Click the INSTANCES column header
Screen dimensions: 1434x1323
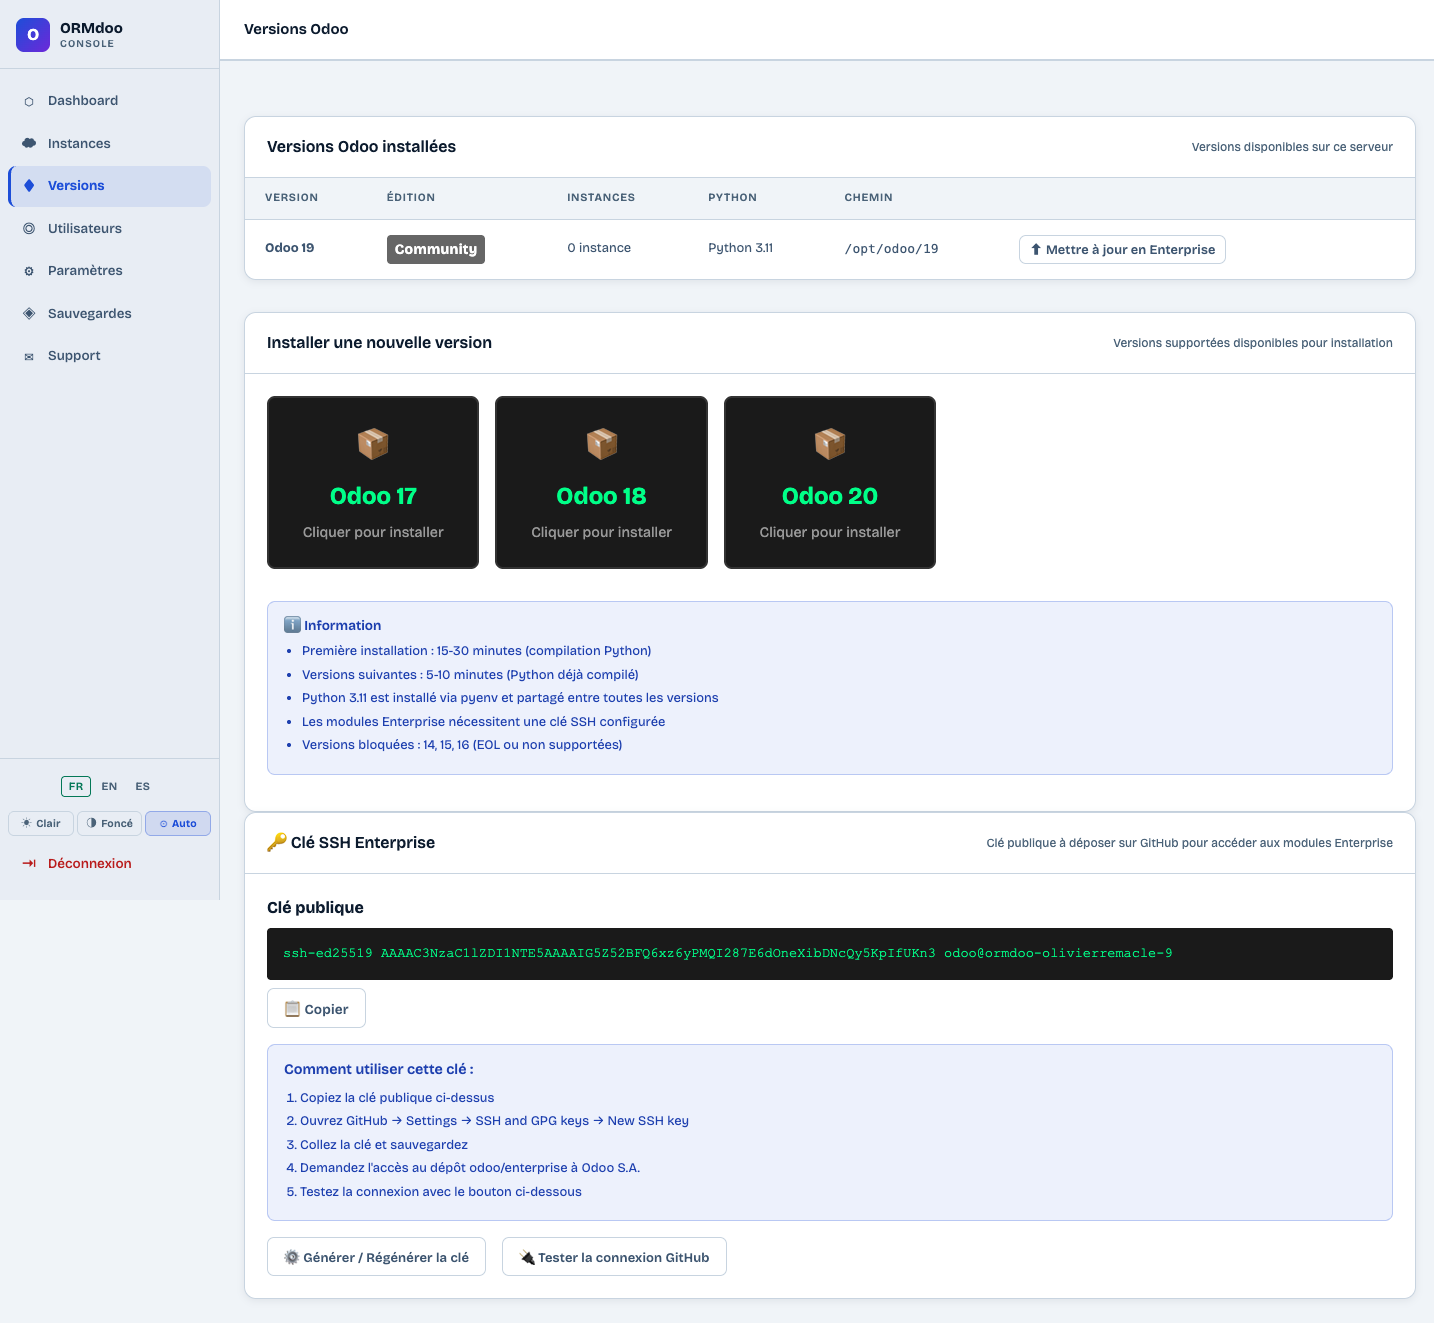pos(601,198)
